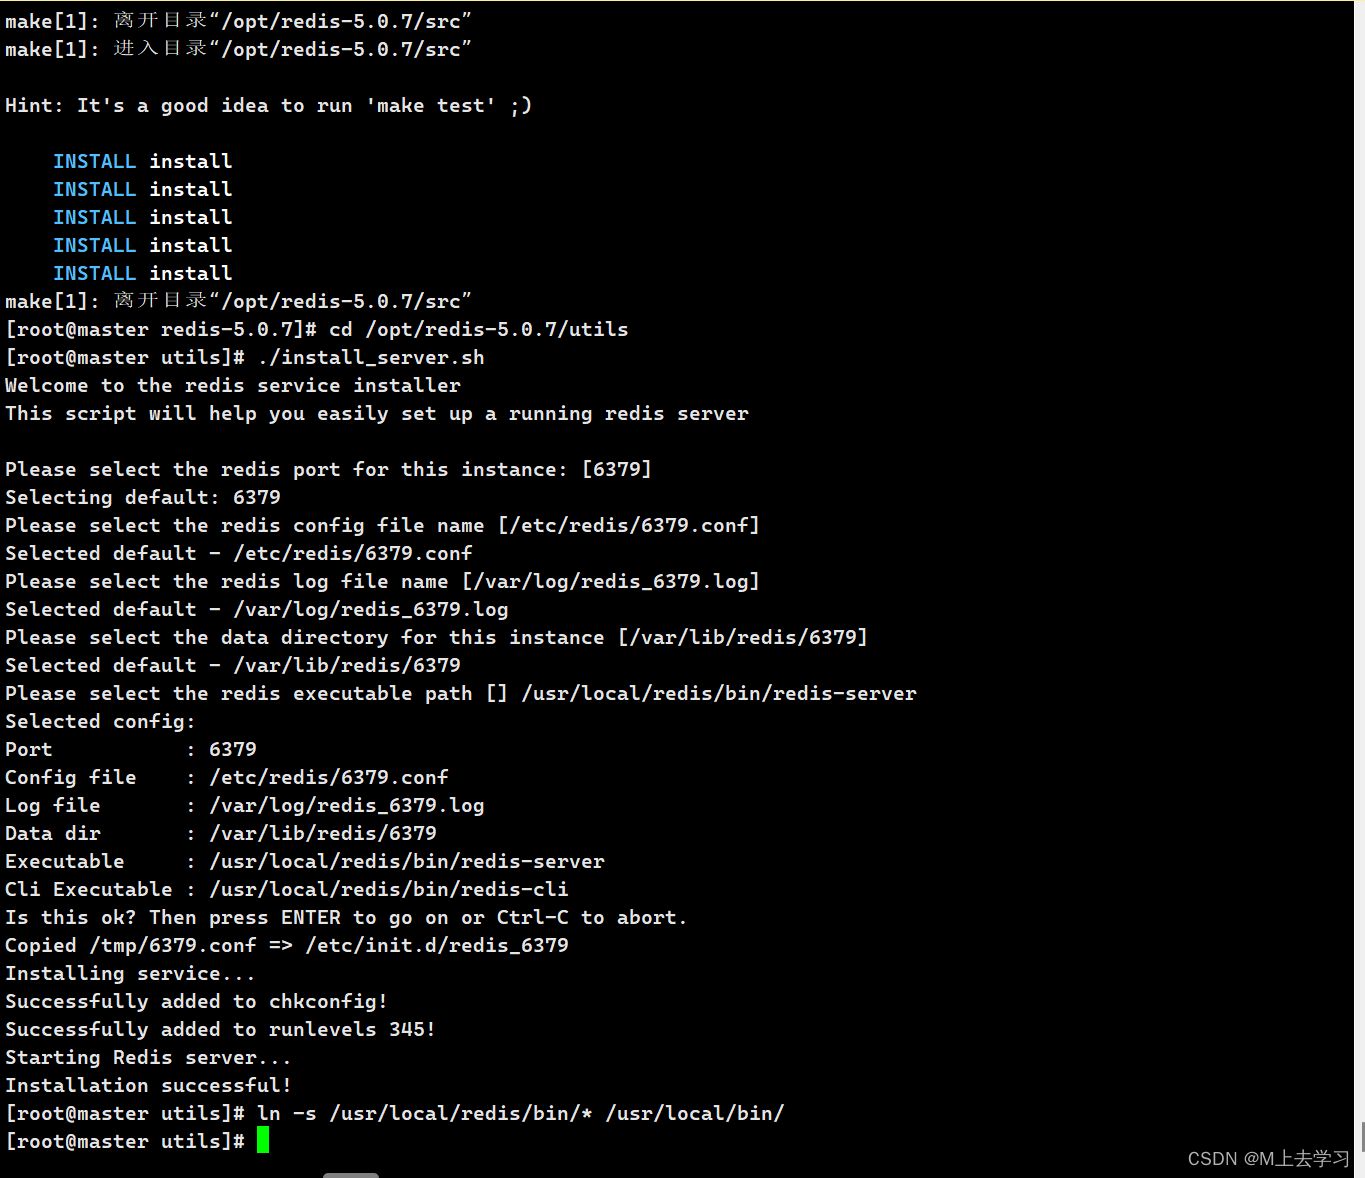The height and width of the screenshot is (1178, 1365).
Task: Click the 'redis executable path' prompt line
Action: click(461, 693)
